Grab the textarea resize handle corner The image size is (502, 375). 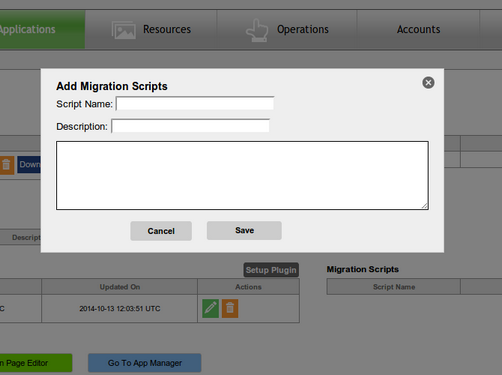click(425, 206)
